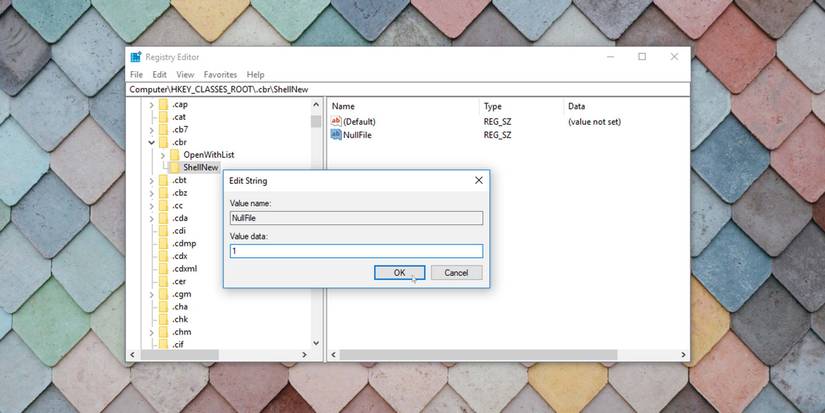Click the tree pane vertical scrollbar thumb

point(316,122)
